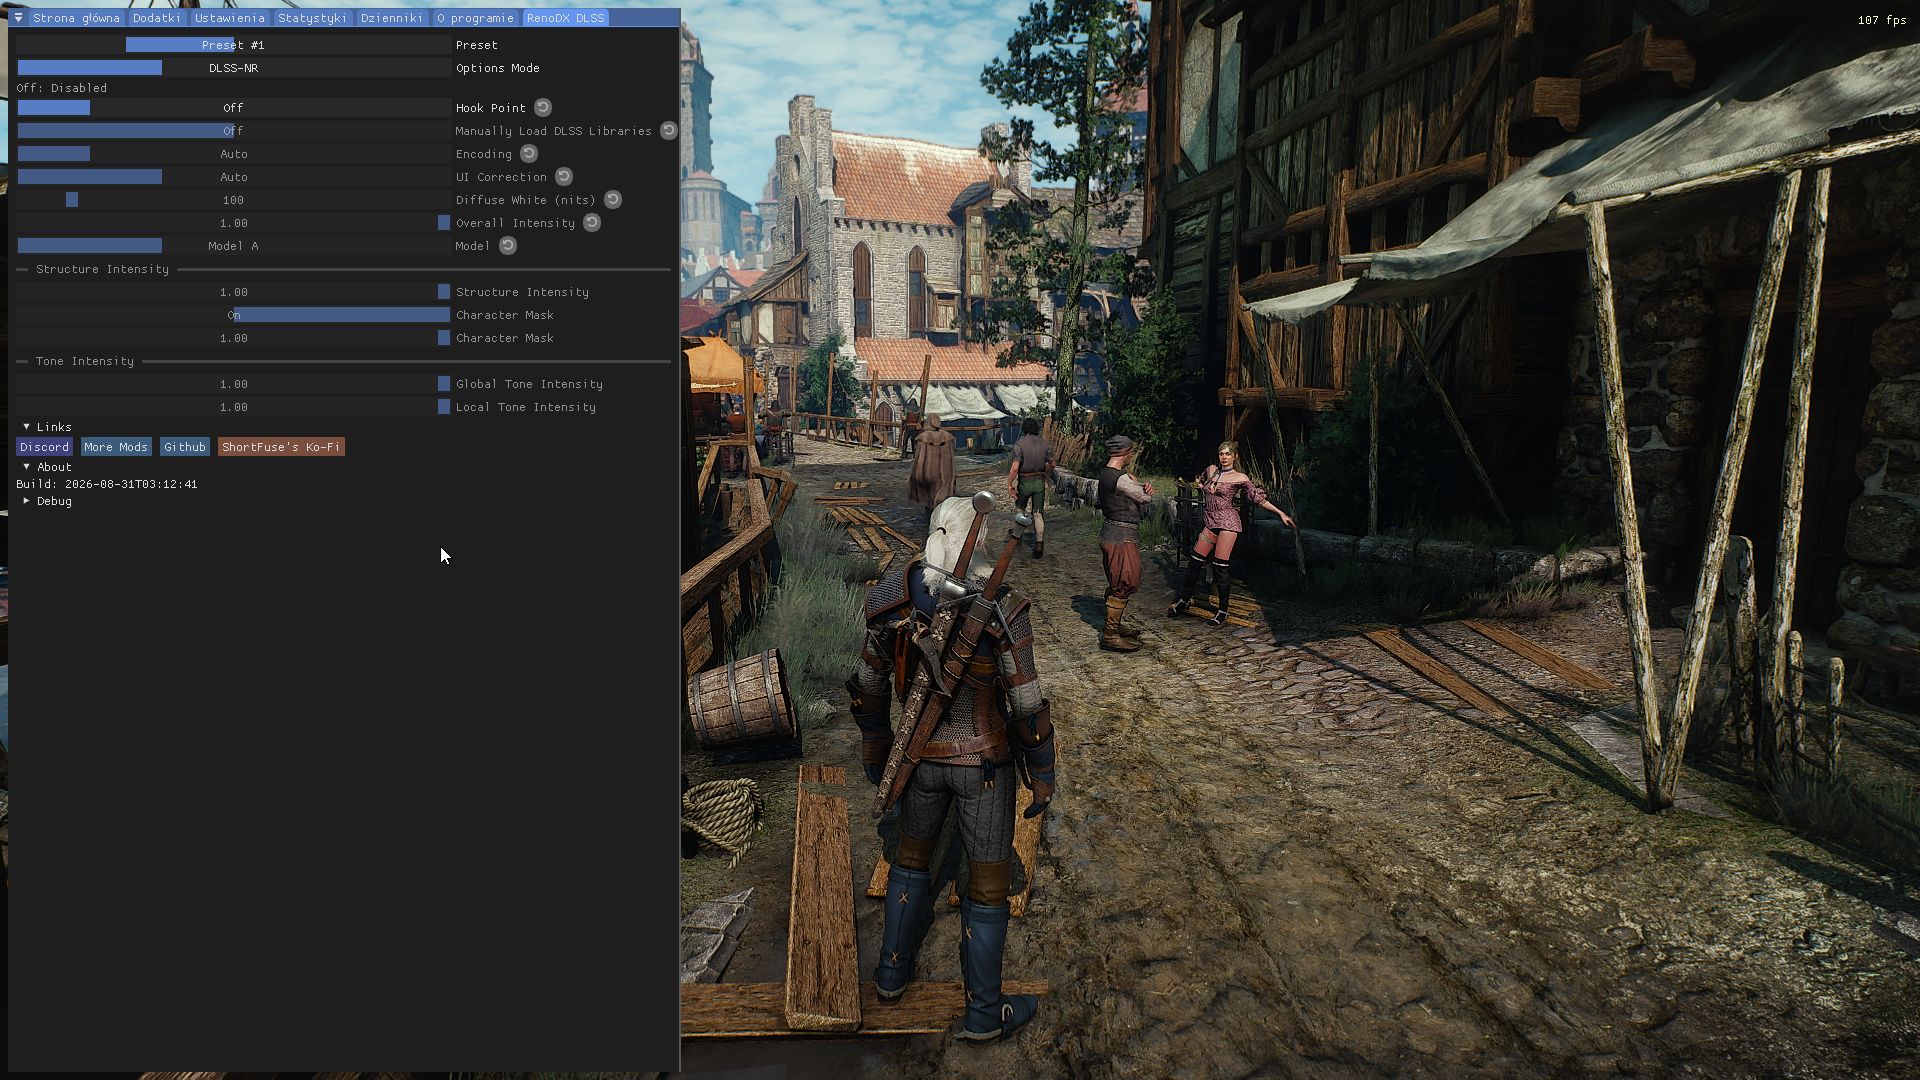Reset the Model selection

point(508,245)
